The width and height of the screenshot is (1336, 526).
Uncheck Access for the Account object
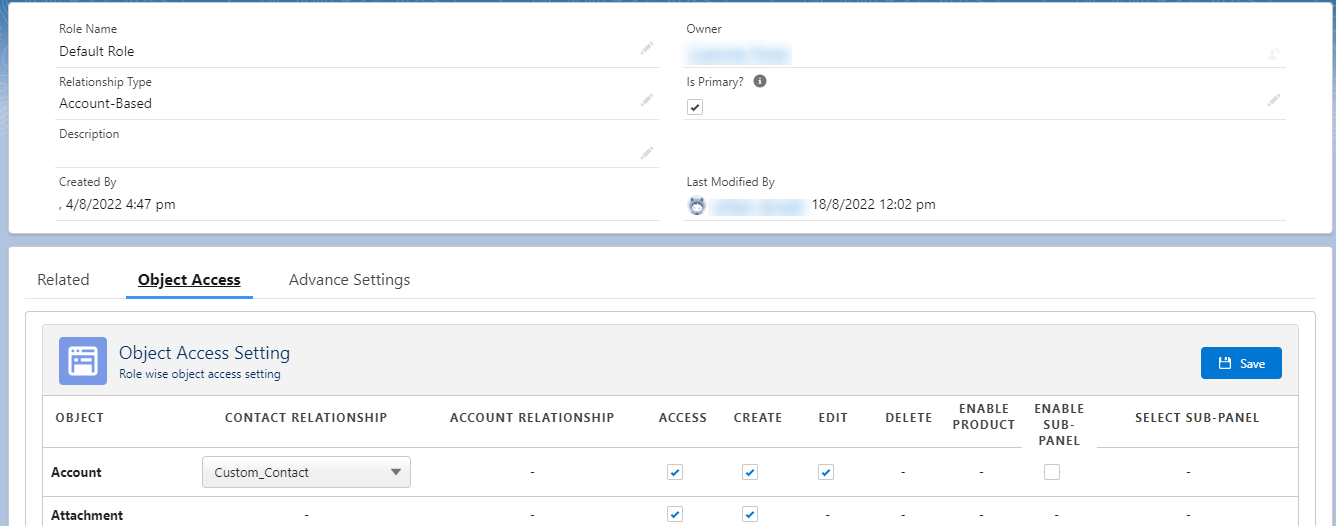[x=675, y=472]
